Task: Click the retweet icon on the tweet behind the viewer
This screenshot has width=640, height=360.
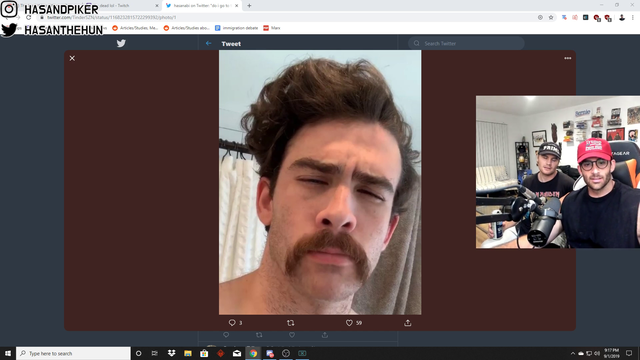Action: [259, 335]
